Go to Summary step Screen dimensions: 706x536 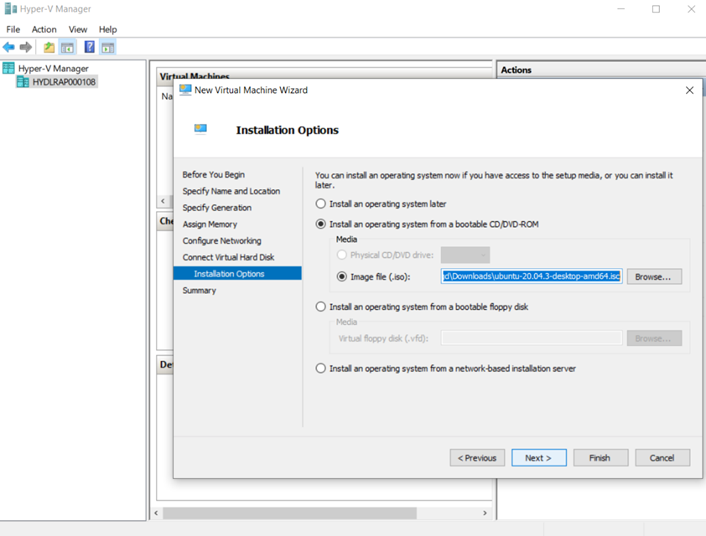tap(199, 291)
